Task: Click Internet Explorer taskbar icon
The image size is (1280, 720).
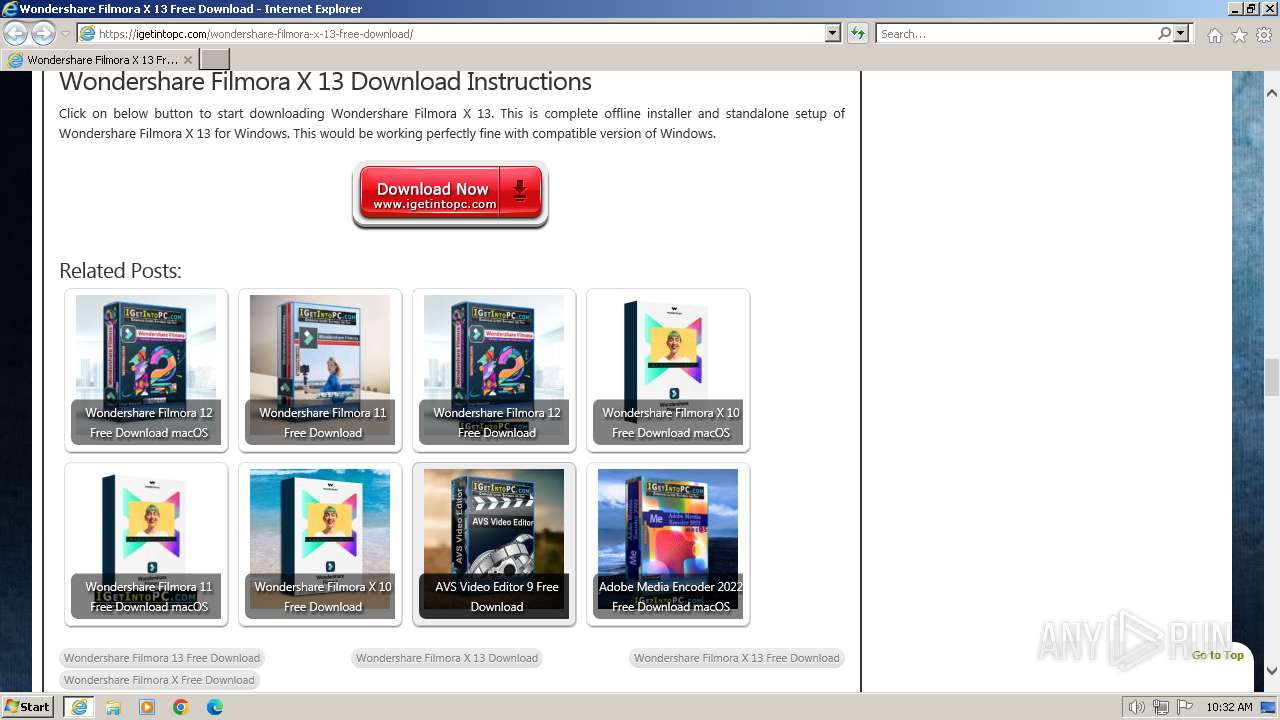Action: click(79, 707)
